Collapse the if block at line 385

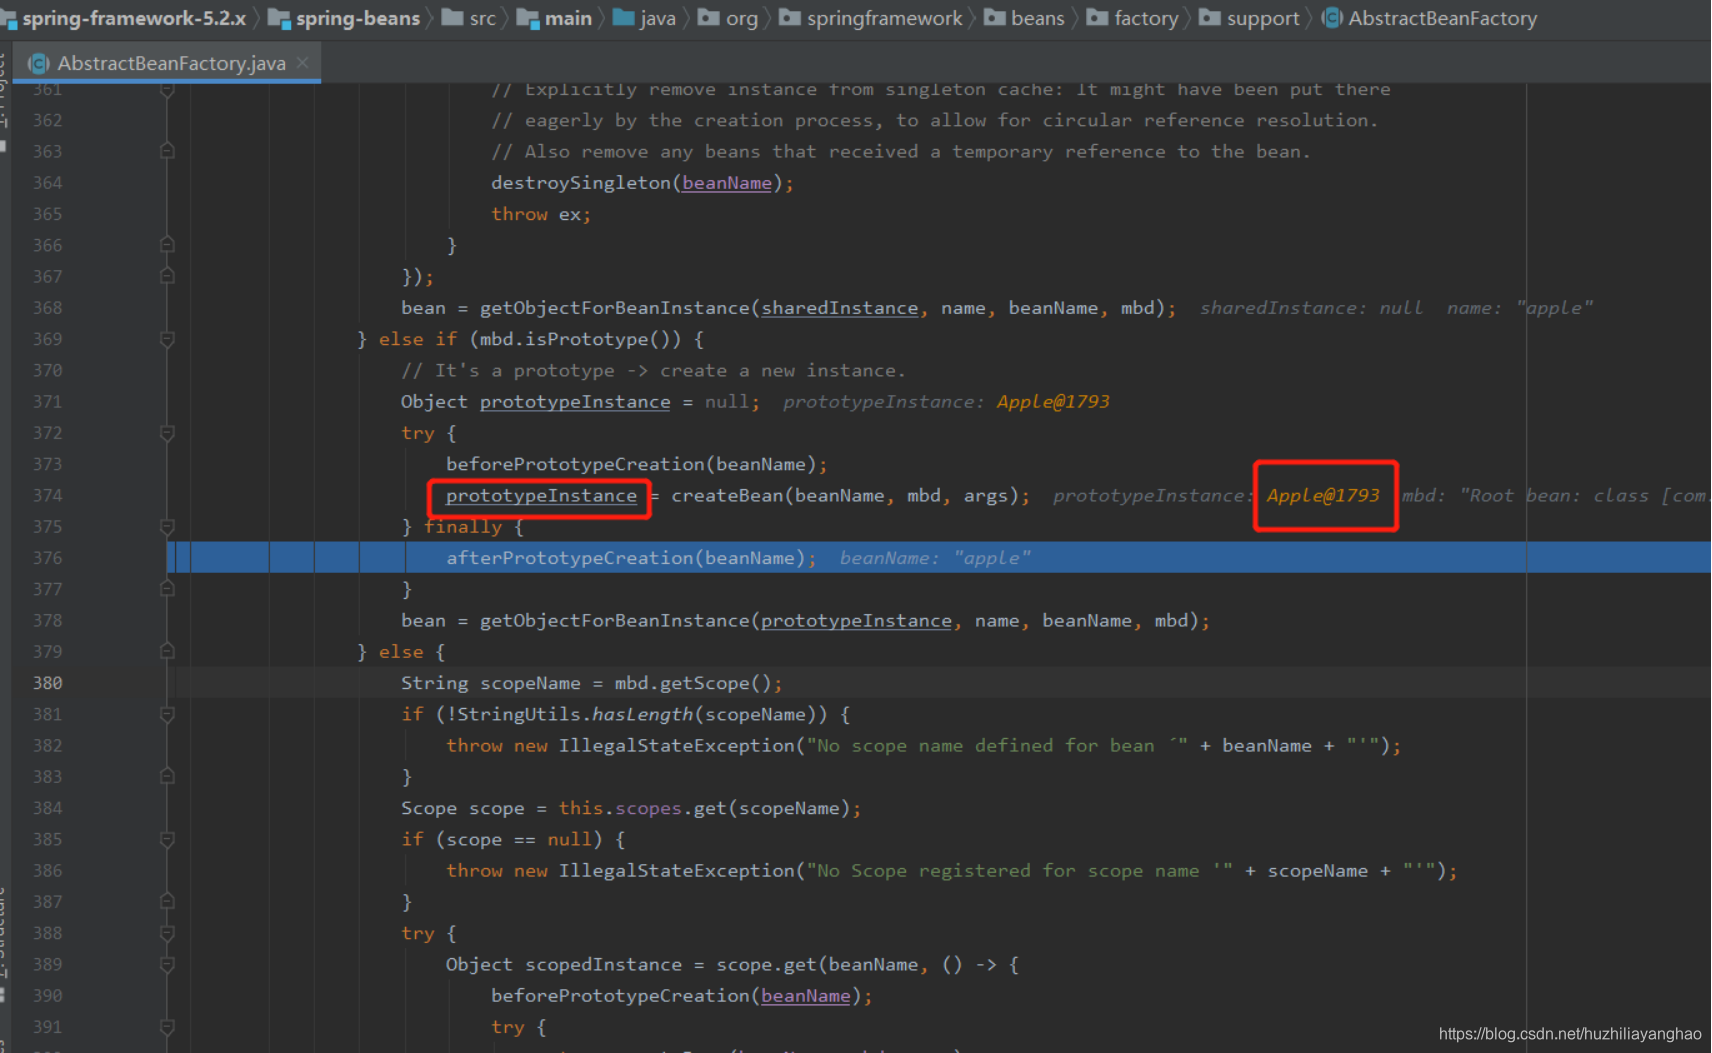point(167,840)
